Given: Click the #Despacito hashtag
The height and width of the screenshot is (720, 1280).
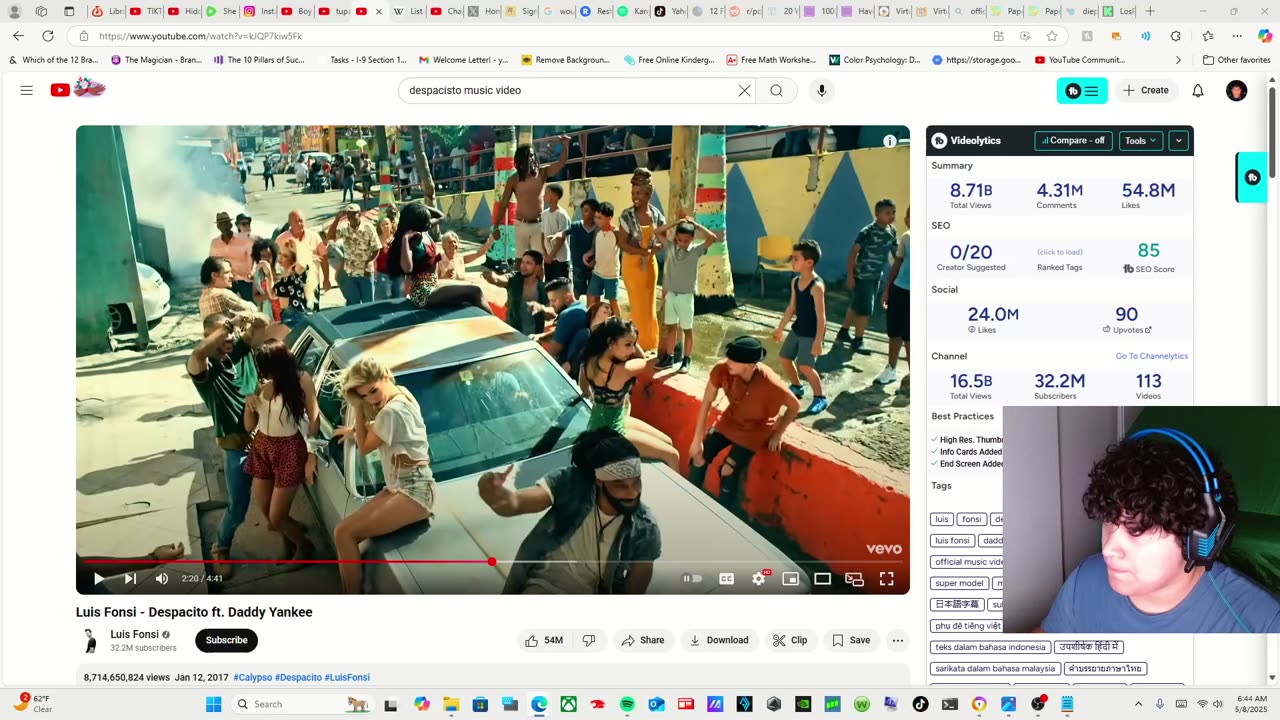Looking at the screenshot, I should point(298,677).
